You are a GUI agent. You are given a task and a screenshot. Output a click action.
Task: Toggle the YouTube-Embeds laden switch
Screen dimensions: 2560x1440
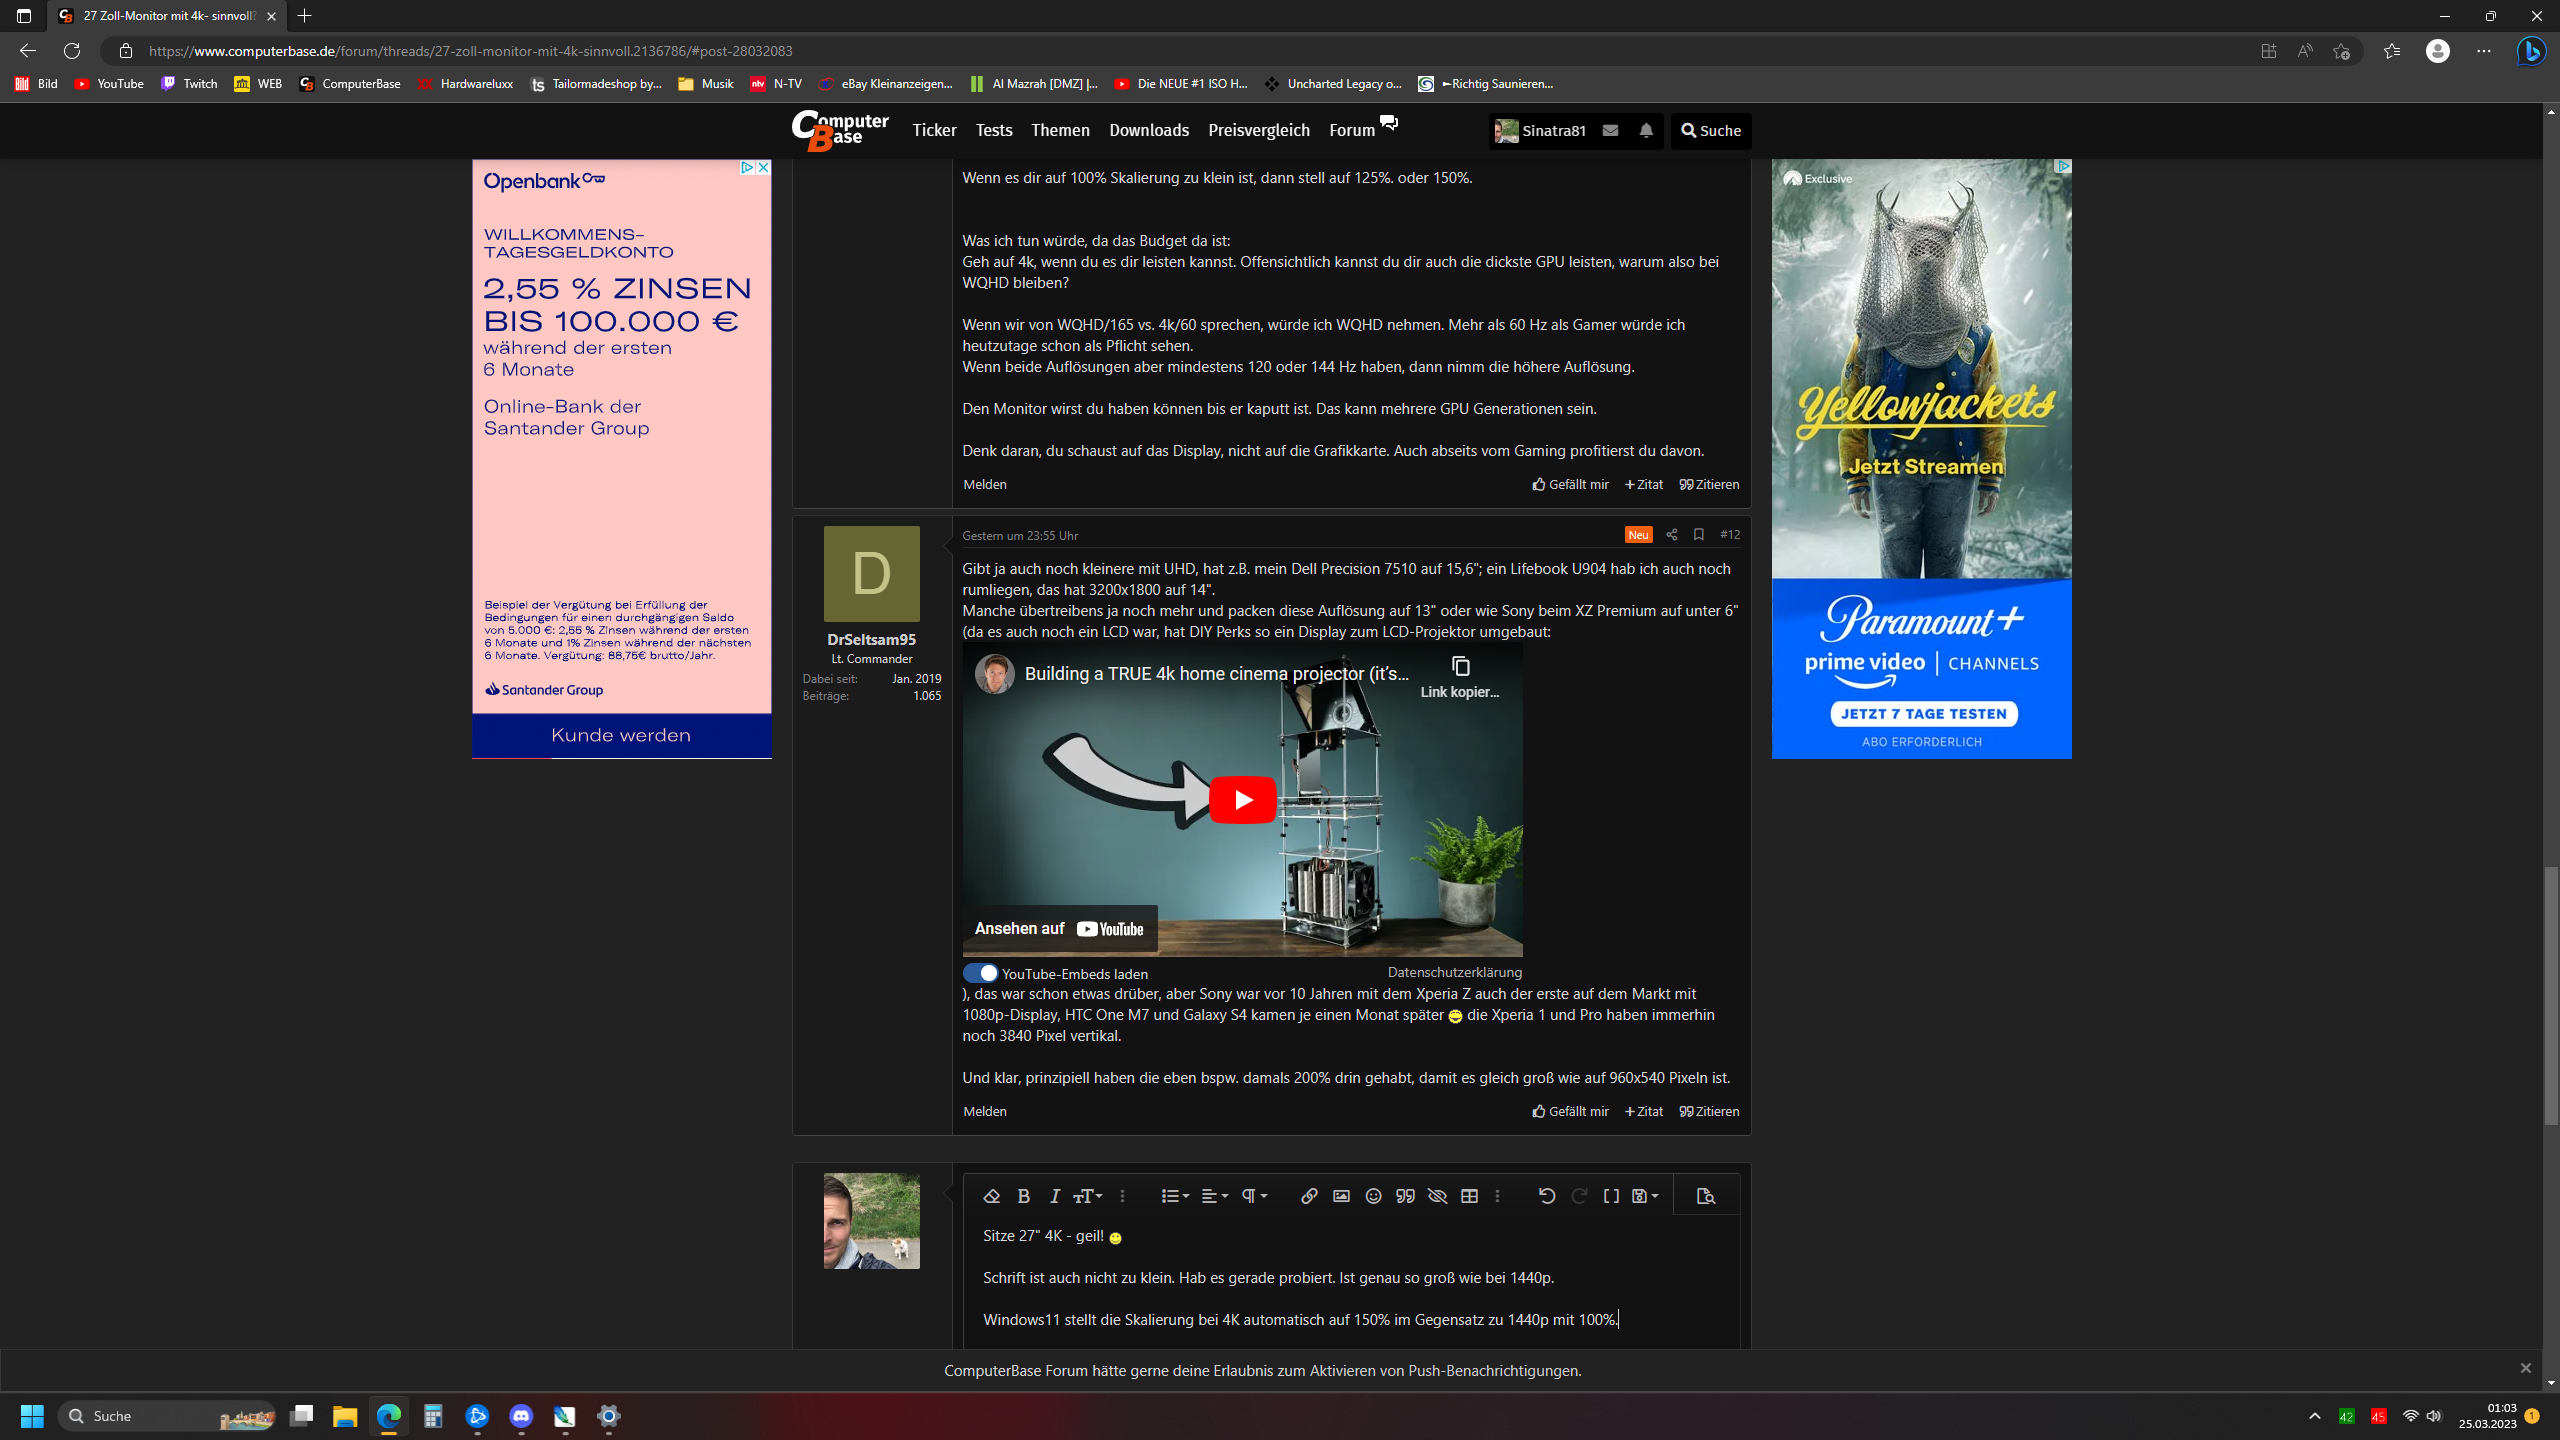(980, 973)
